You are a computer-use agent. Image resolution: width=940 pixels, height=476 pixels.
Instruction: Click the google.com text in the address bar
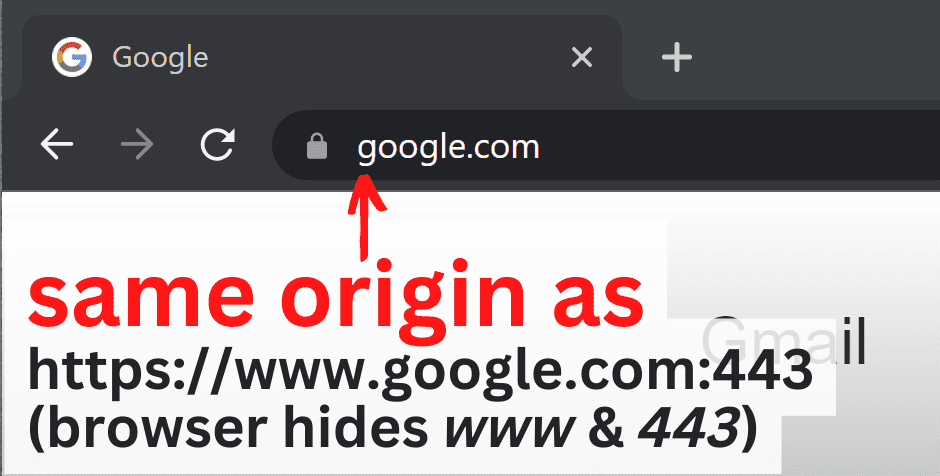pyautogui.click(x=448, y=147)
